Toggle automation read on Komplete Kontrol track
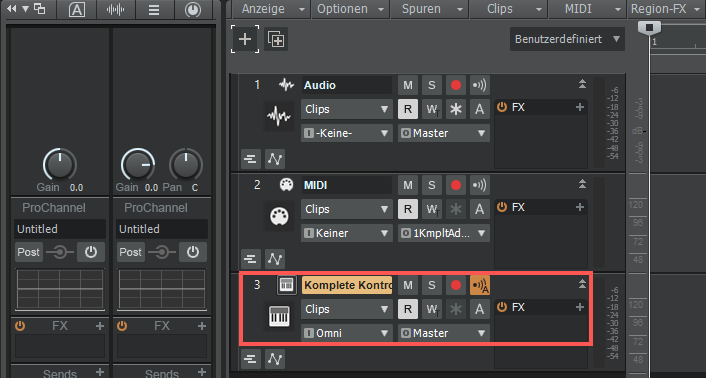This screenshot has height=378, width=706. 407,309
